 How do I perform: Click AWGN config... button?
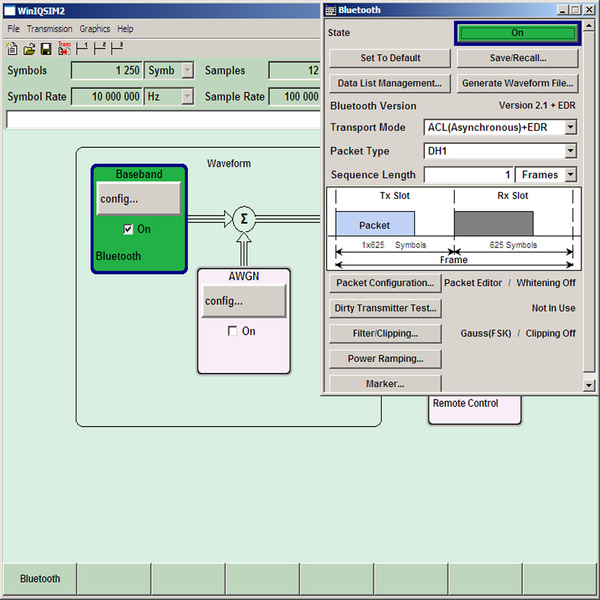(x=244, y=301)
